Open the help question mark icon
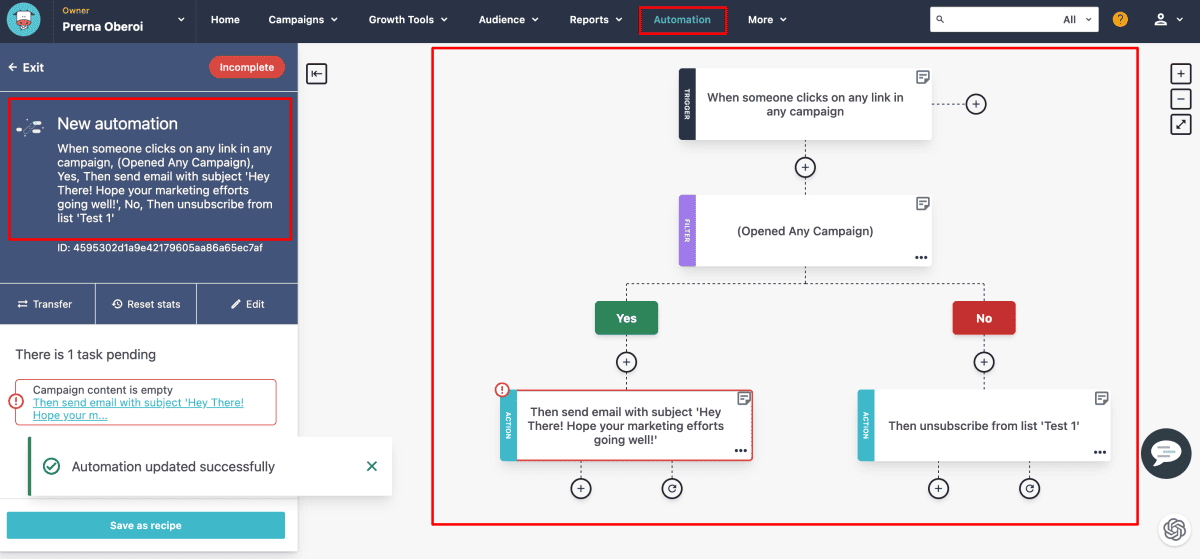Viewport: 1200px width, 559px height. tap(1120, 20)
